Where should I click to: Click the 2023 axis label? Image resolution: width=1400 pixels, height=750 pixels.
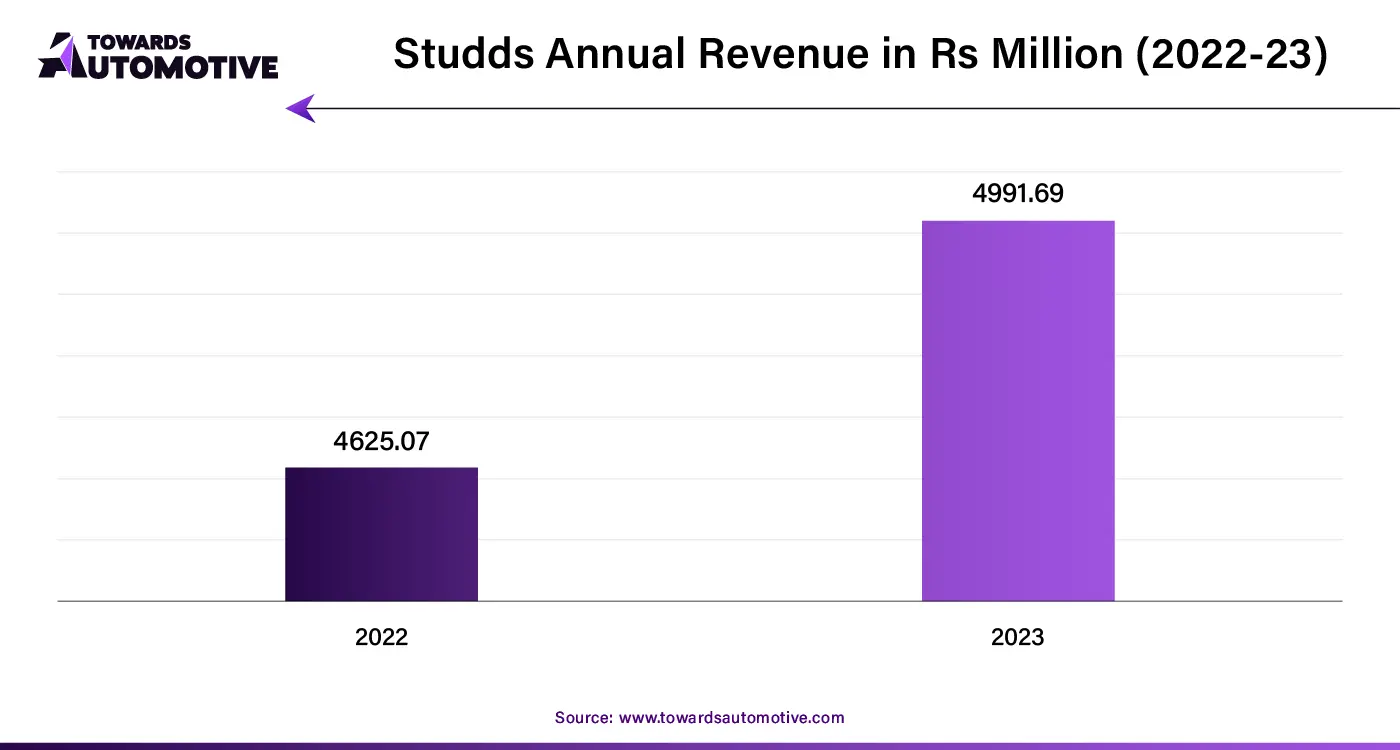click(x=1017, y=637)
